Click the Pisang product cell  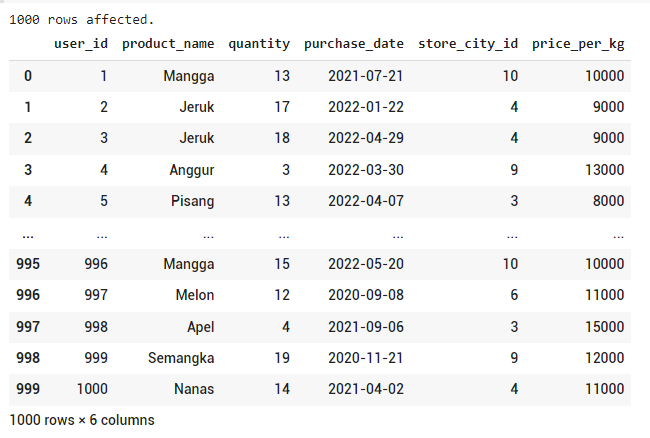(x=192, y=201)
